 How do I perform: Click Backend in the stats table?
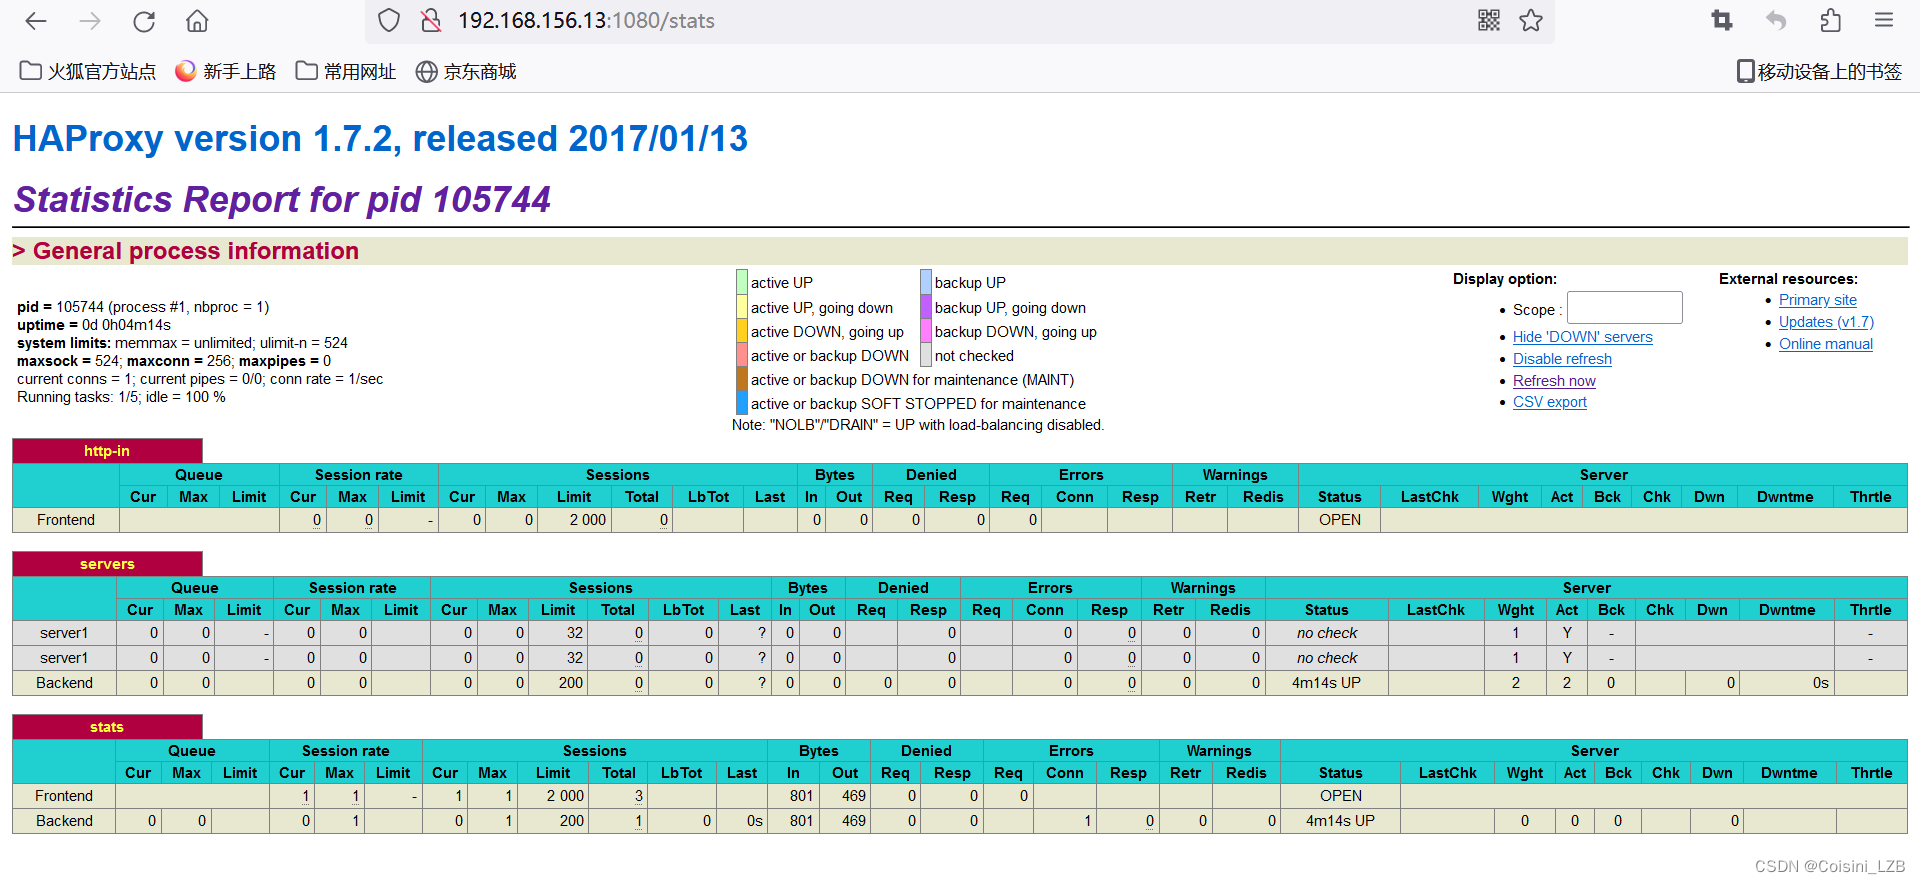tap(64, 821)
